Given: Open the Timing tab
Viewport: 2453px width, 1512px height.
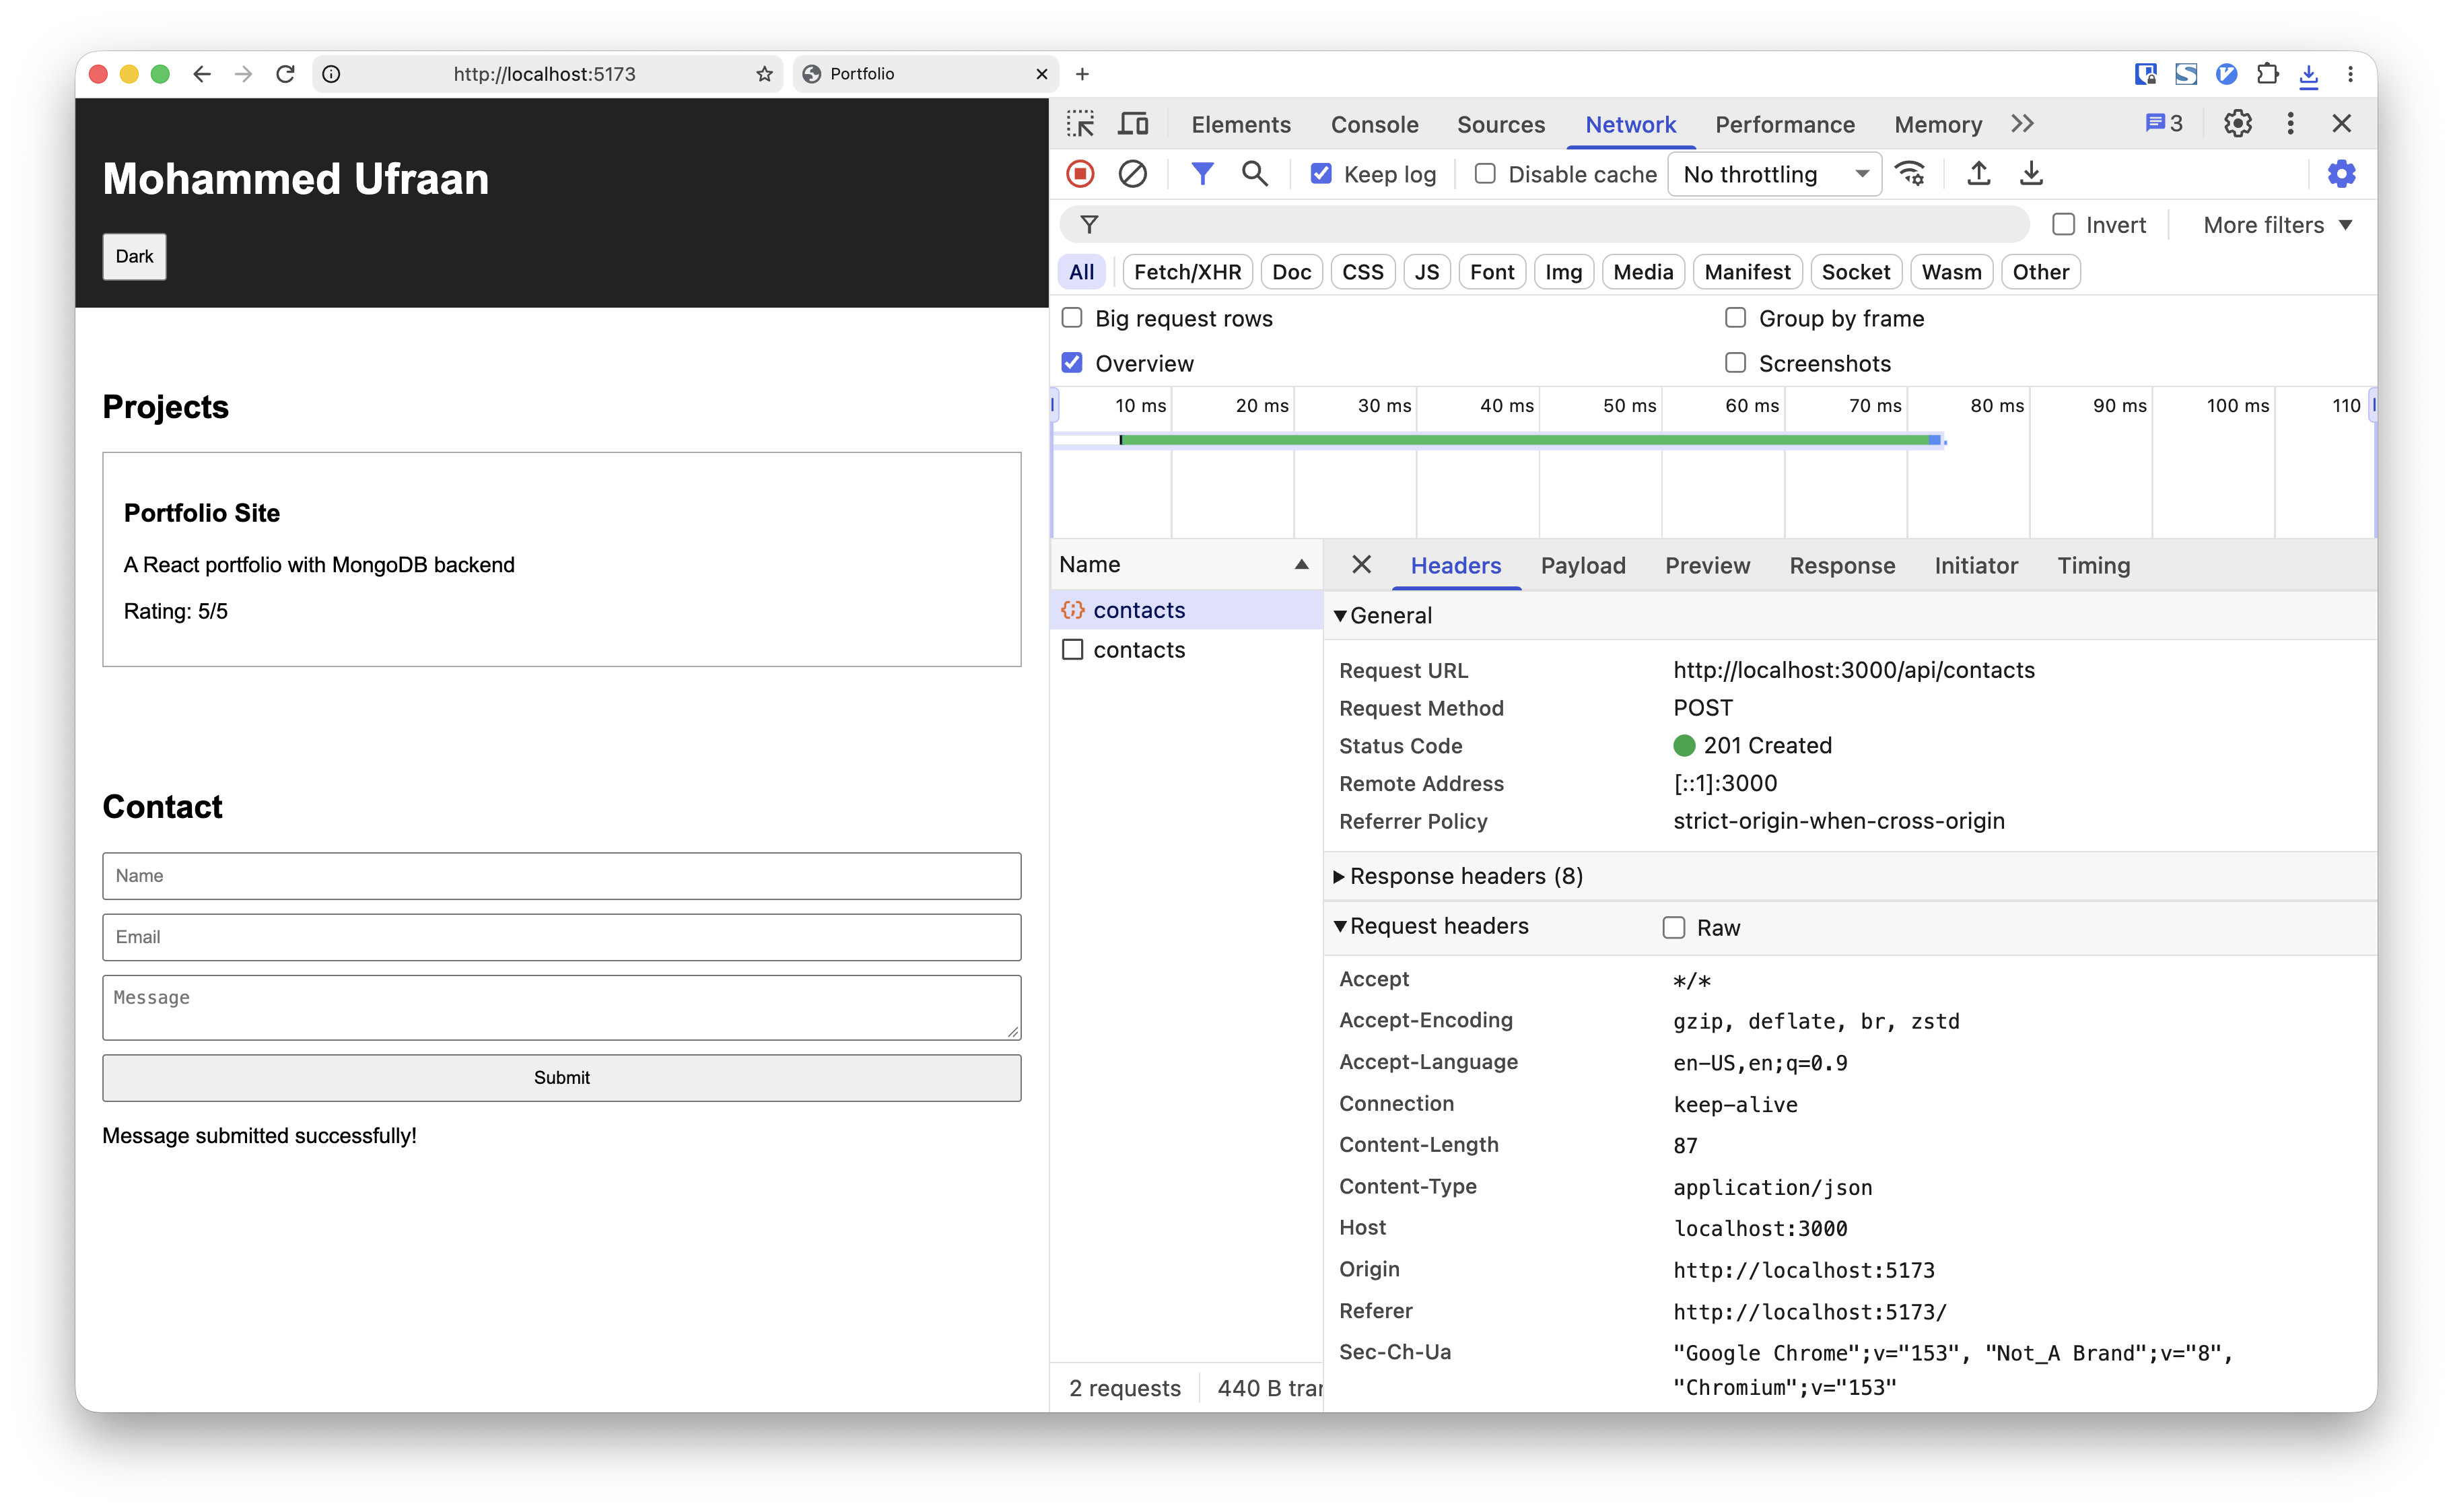Looking at the screenshot, I should tap(2093, 566).
